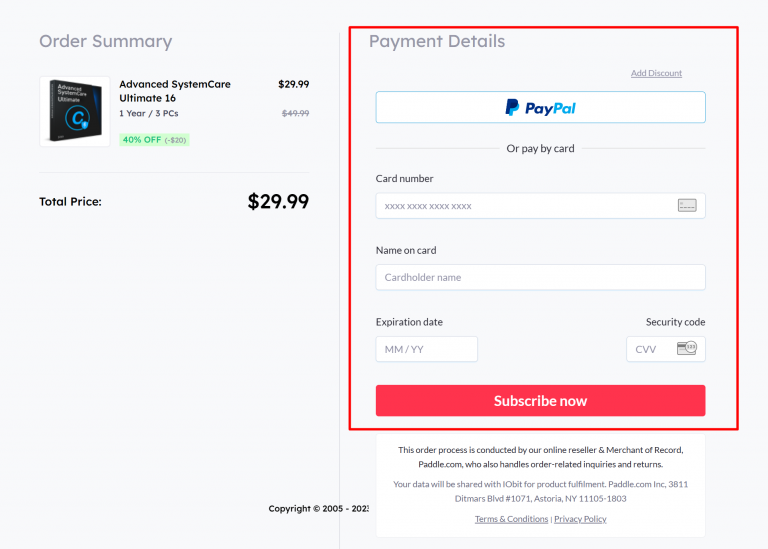Click the CVV security code field
The width and height of the screenshot is (768, 549).
pyautogui.click(x=650, y=349)
